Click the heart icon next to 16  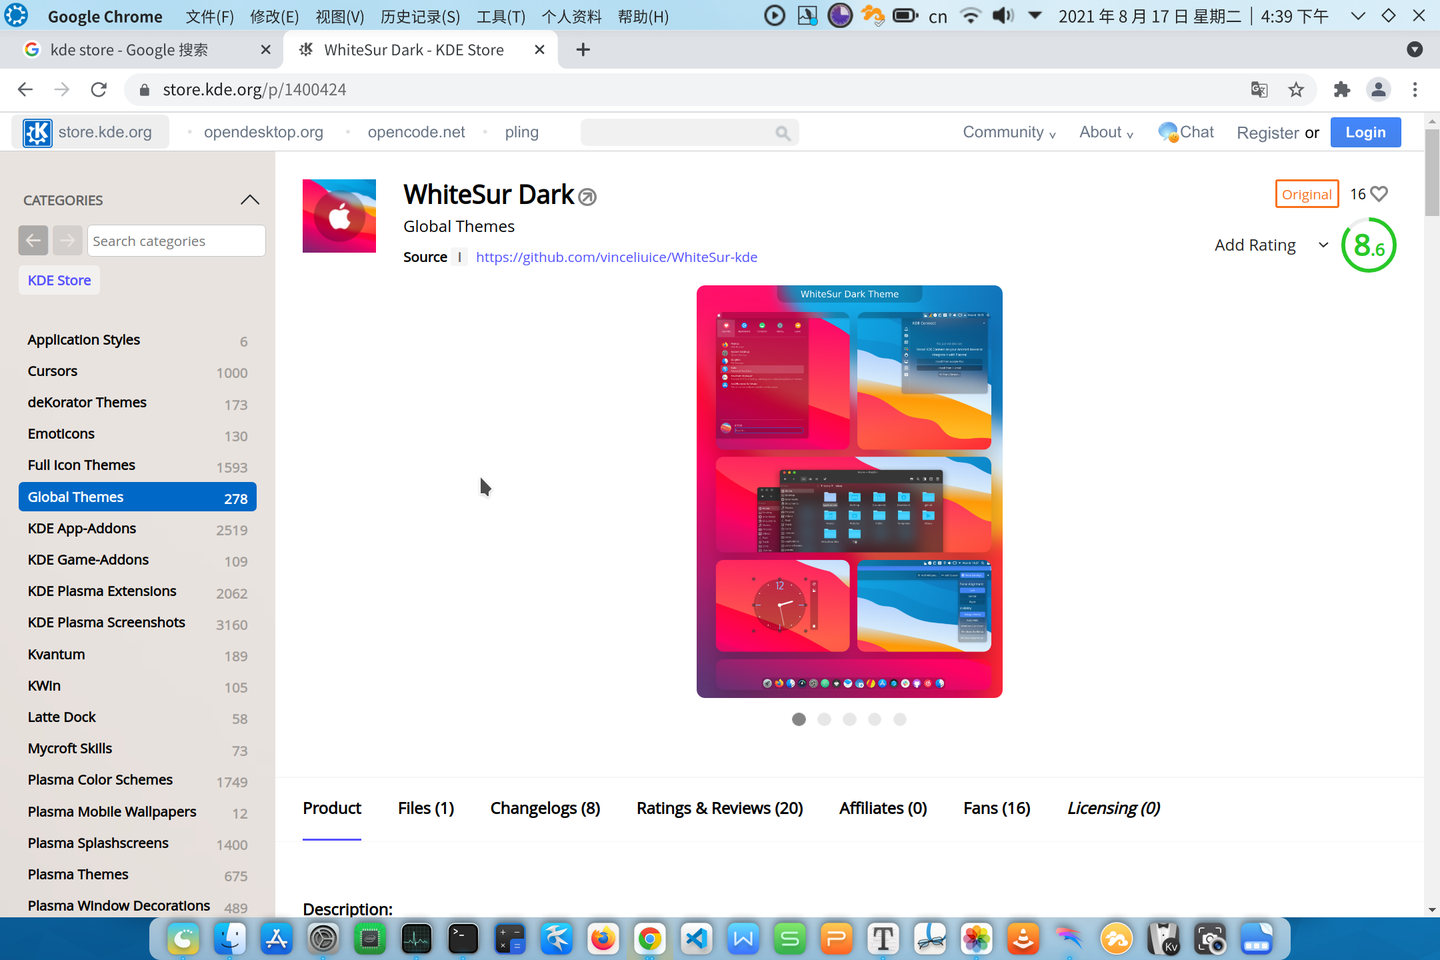[x=1379, y=194]
